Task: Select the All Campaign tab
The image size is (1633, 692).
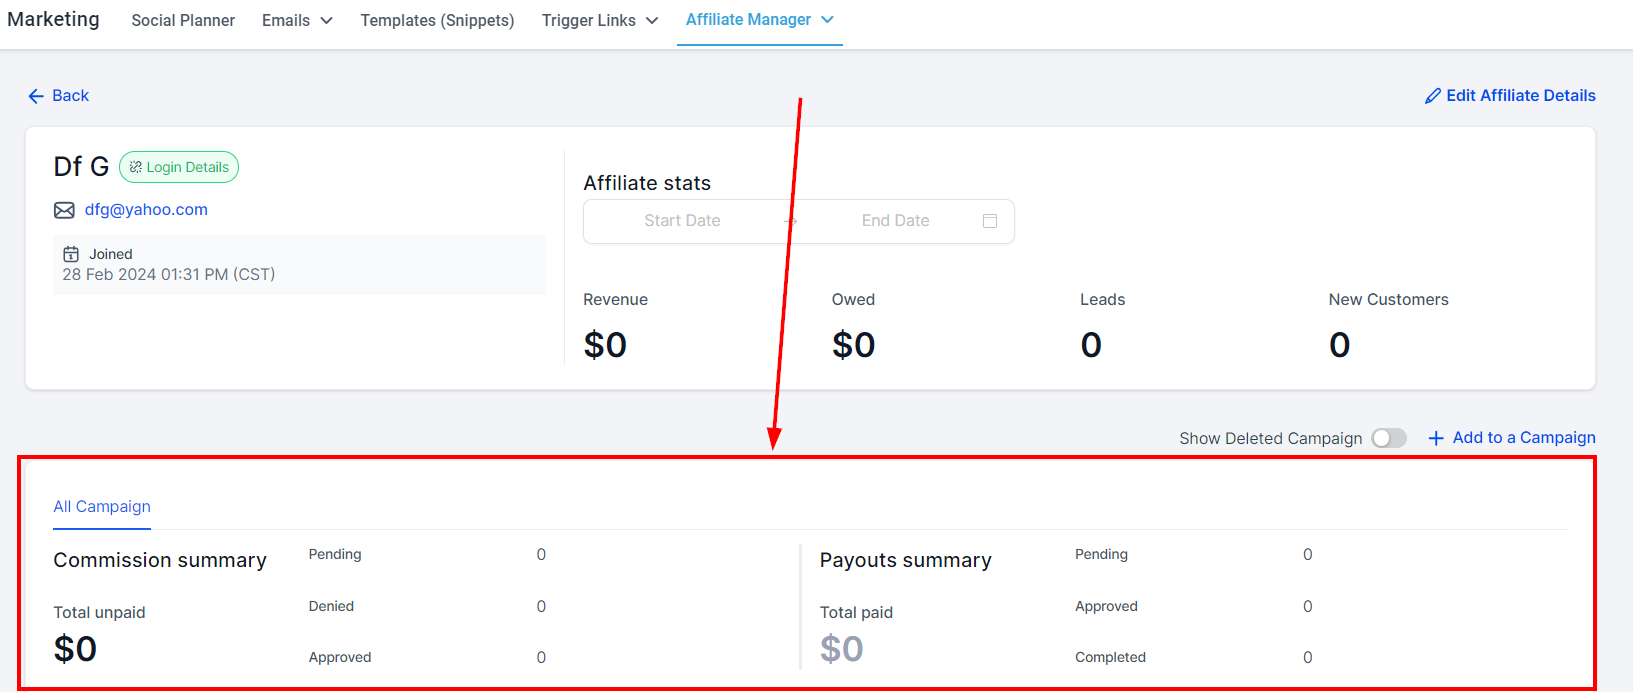Action: [x=102, y=506]
